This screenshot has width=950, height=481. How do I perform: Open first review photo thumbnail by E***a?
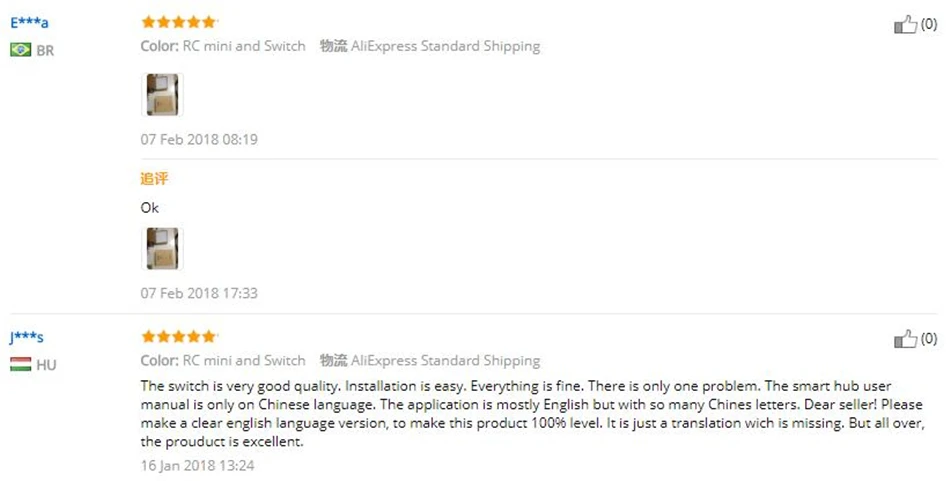coord(162,95)
